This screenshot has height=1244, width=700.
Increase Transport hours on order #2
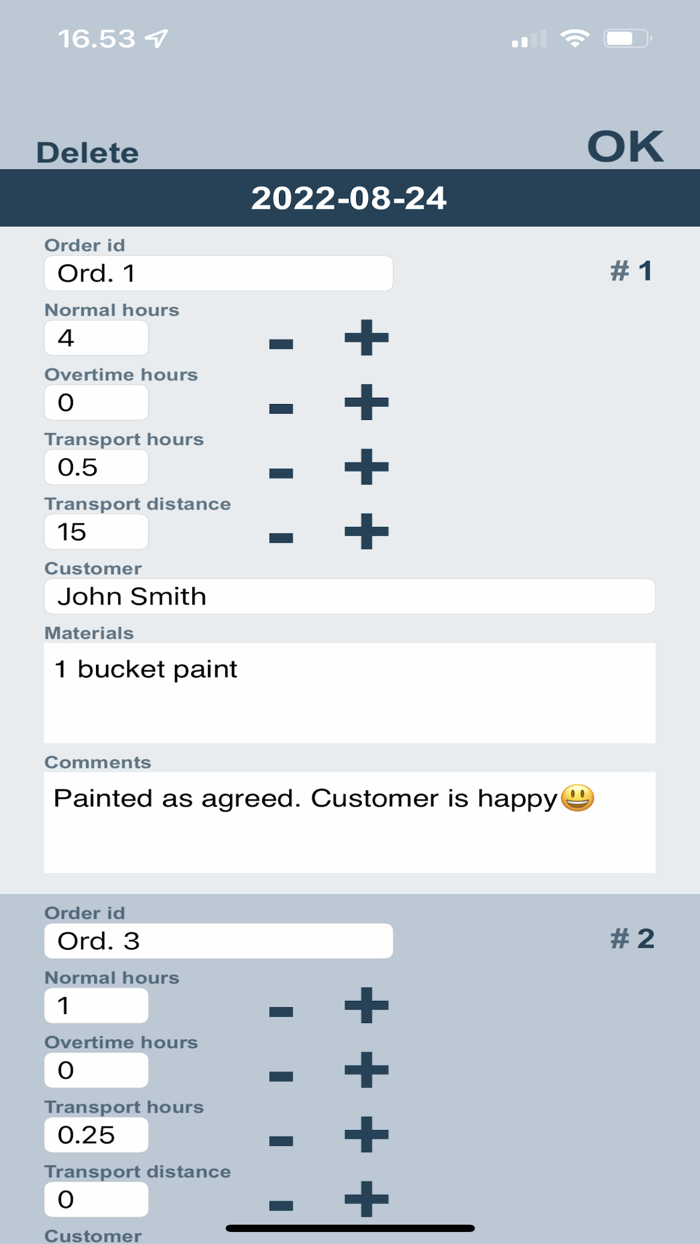365,1135
